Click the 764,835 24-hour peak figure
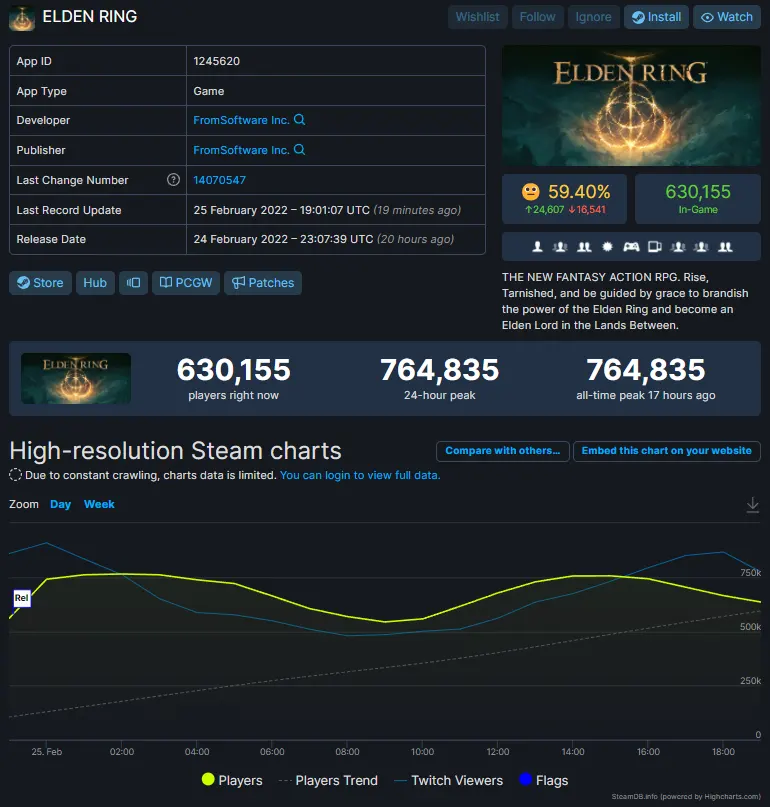Screen dimensions: 770x807 [440, 370]
